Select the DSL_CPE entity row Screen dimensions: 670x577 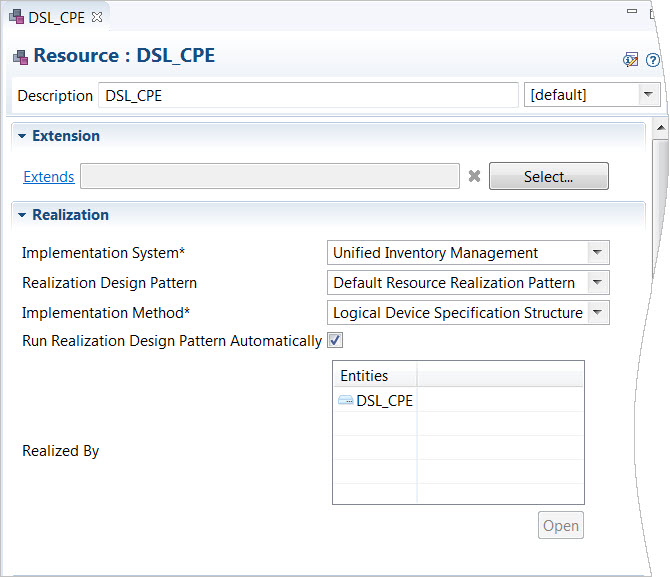pos(458,400)
